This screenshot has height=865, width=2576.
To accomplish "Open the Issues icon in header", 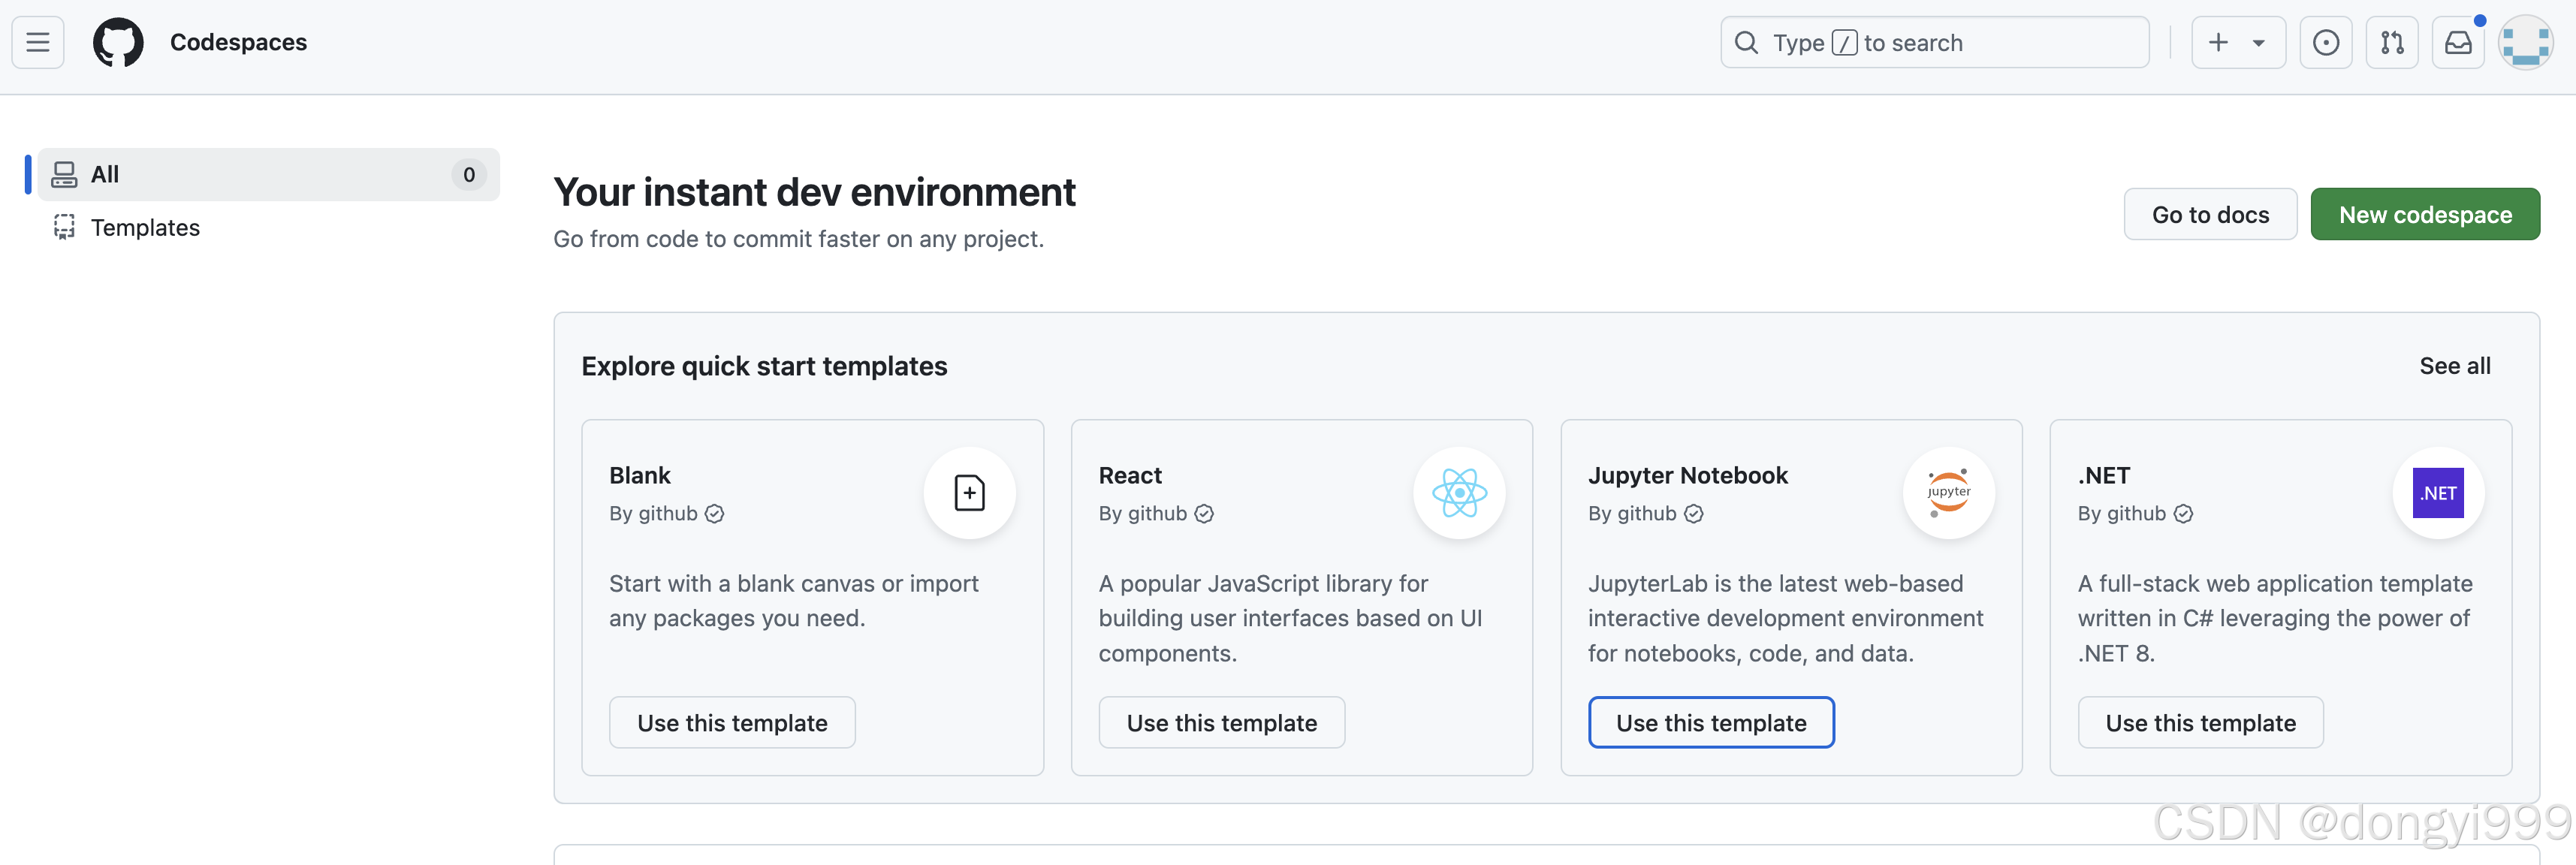I will tap(2325, 42).
